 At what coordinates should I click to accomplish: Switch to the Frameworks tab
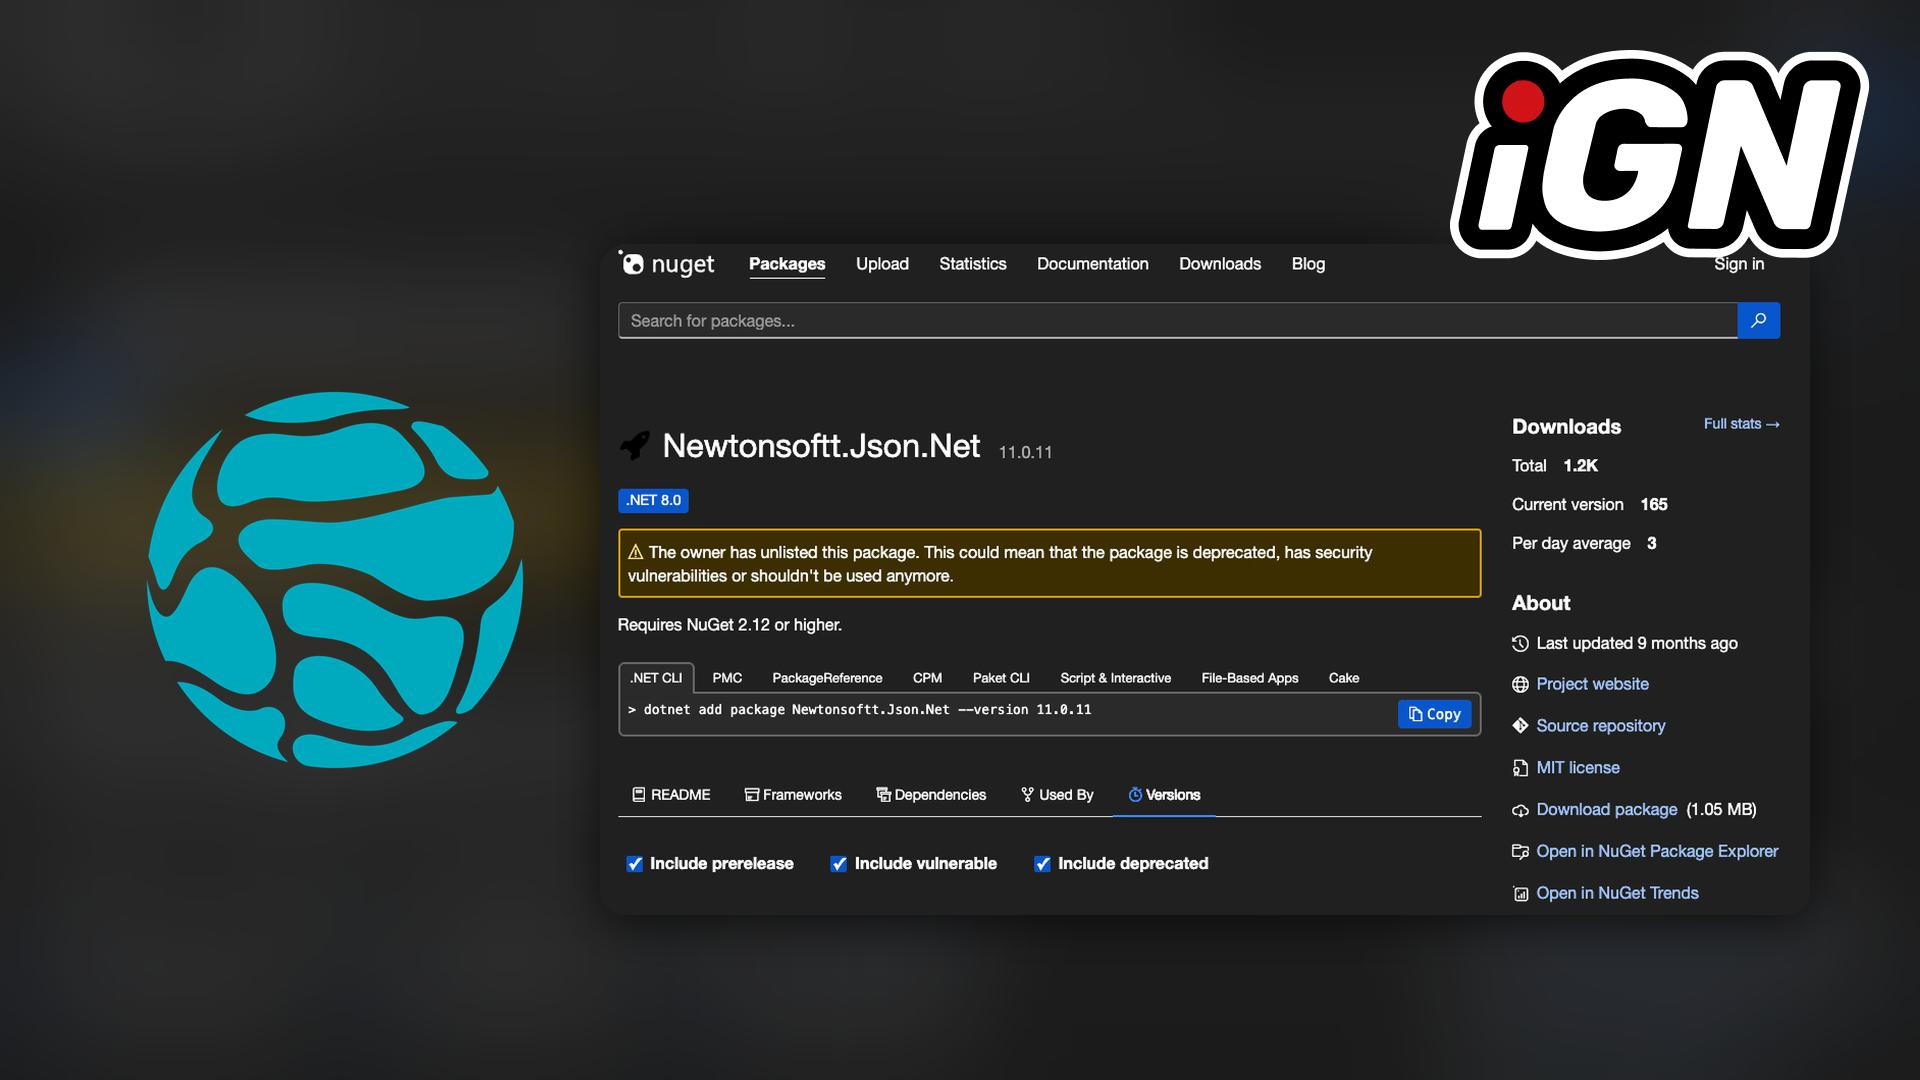(x=793, y=795)
